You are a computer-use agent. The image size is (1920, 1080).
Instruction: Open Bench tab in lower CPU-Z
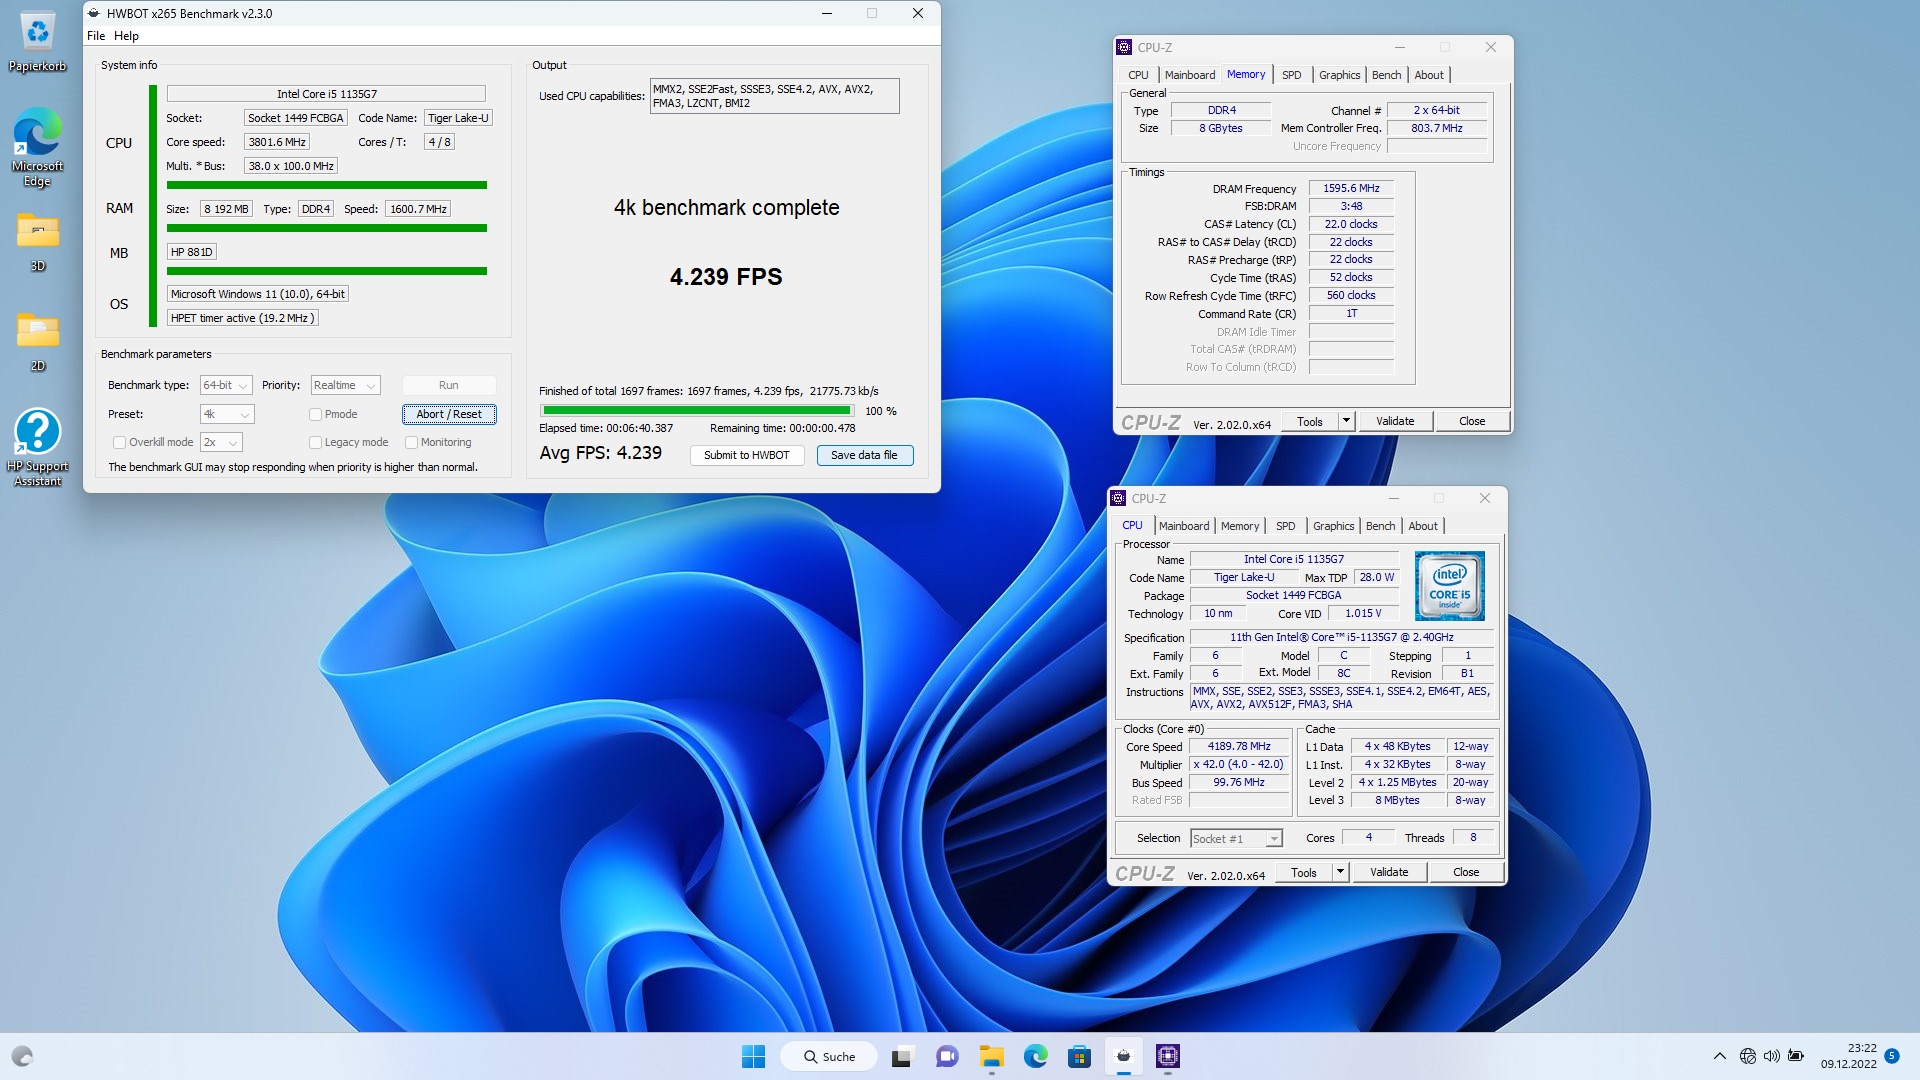[1380, 526]
